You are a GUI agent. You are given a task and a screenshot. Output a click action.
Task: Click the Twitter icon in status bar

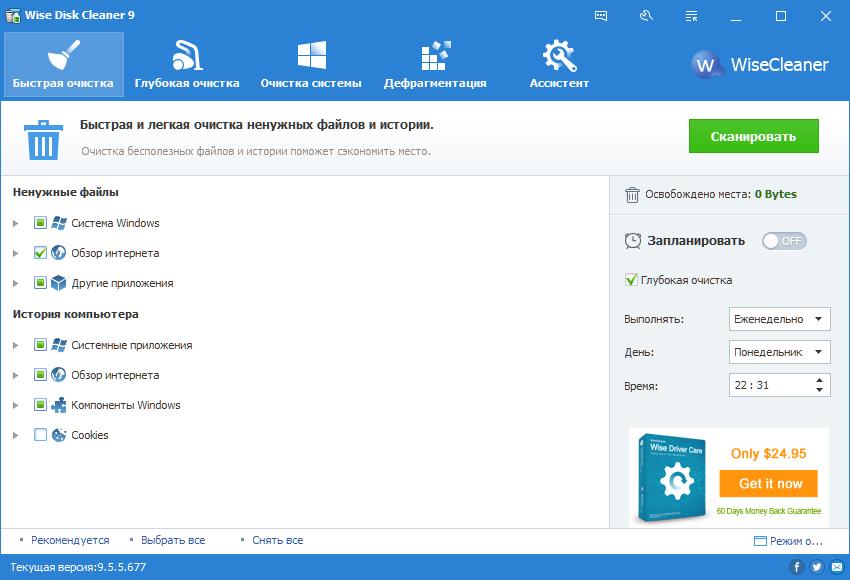point(816,567)
